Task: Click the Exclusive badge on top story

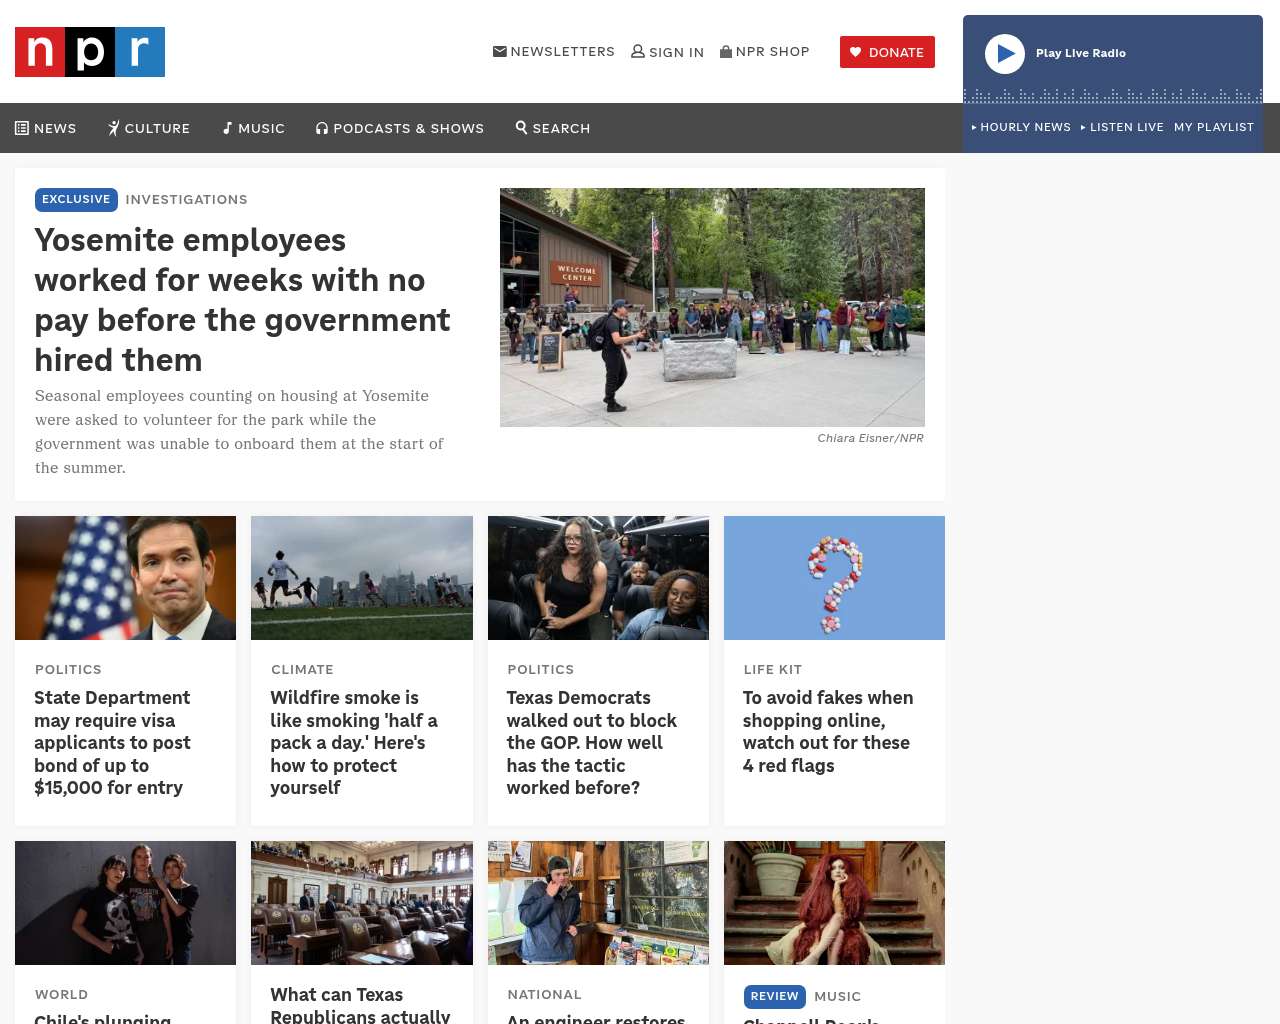Action: pos(76,199)
